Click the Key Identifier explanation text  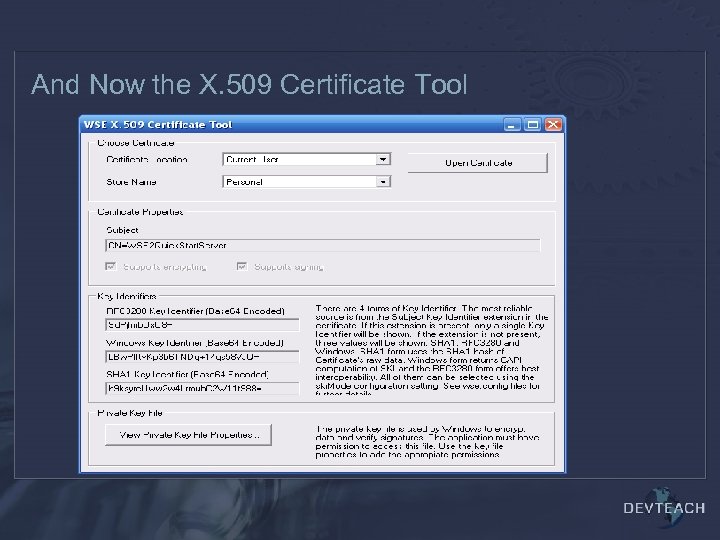pos(432,351)
